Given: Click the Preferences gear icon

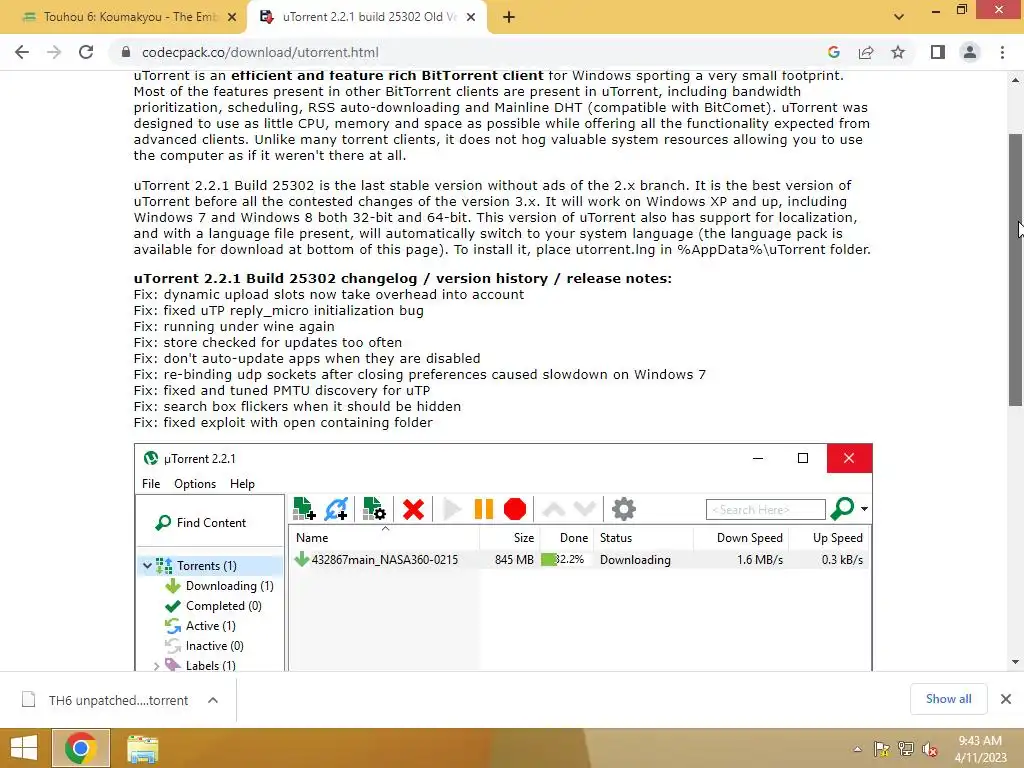Looking at the screenshot, I should pos(623,509).
